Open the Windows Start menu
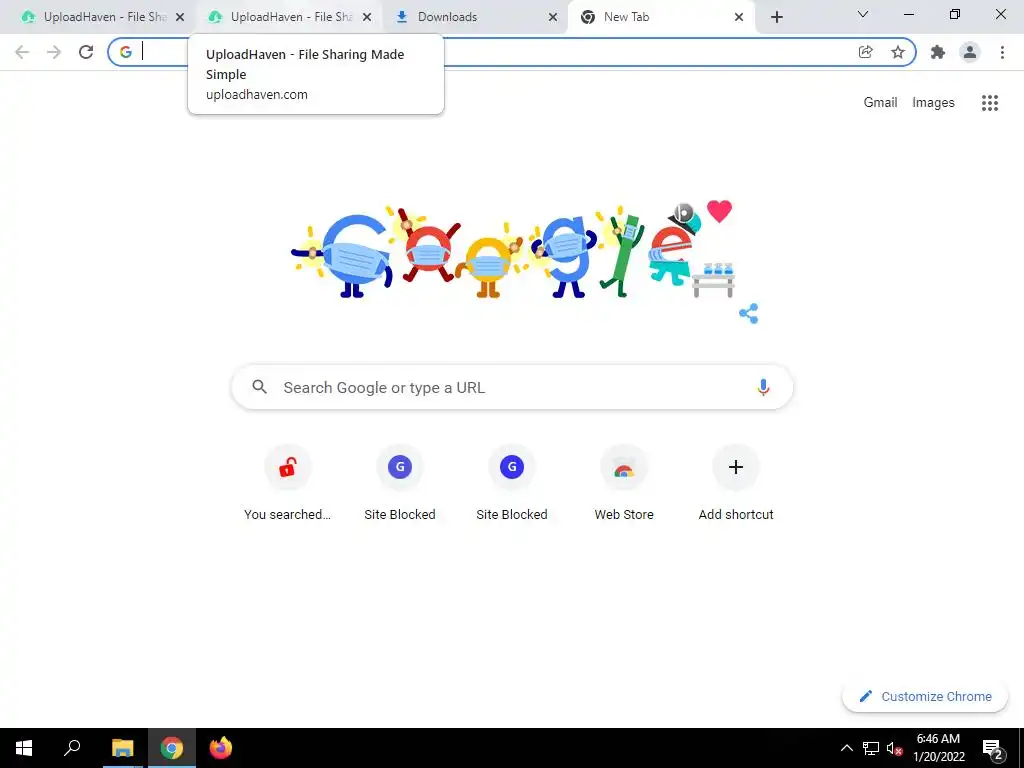1024x768 pixels. (24, 748)
